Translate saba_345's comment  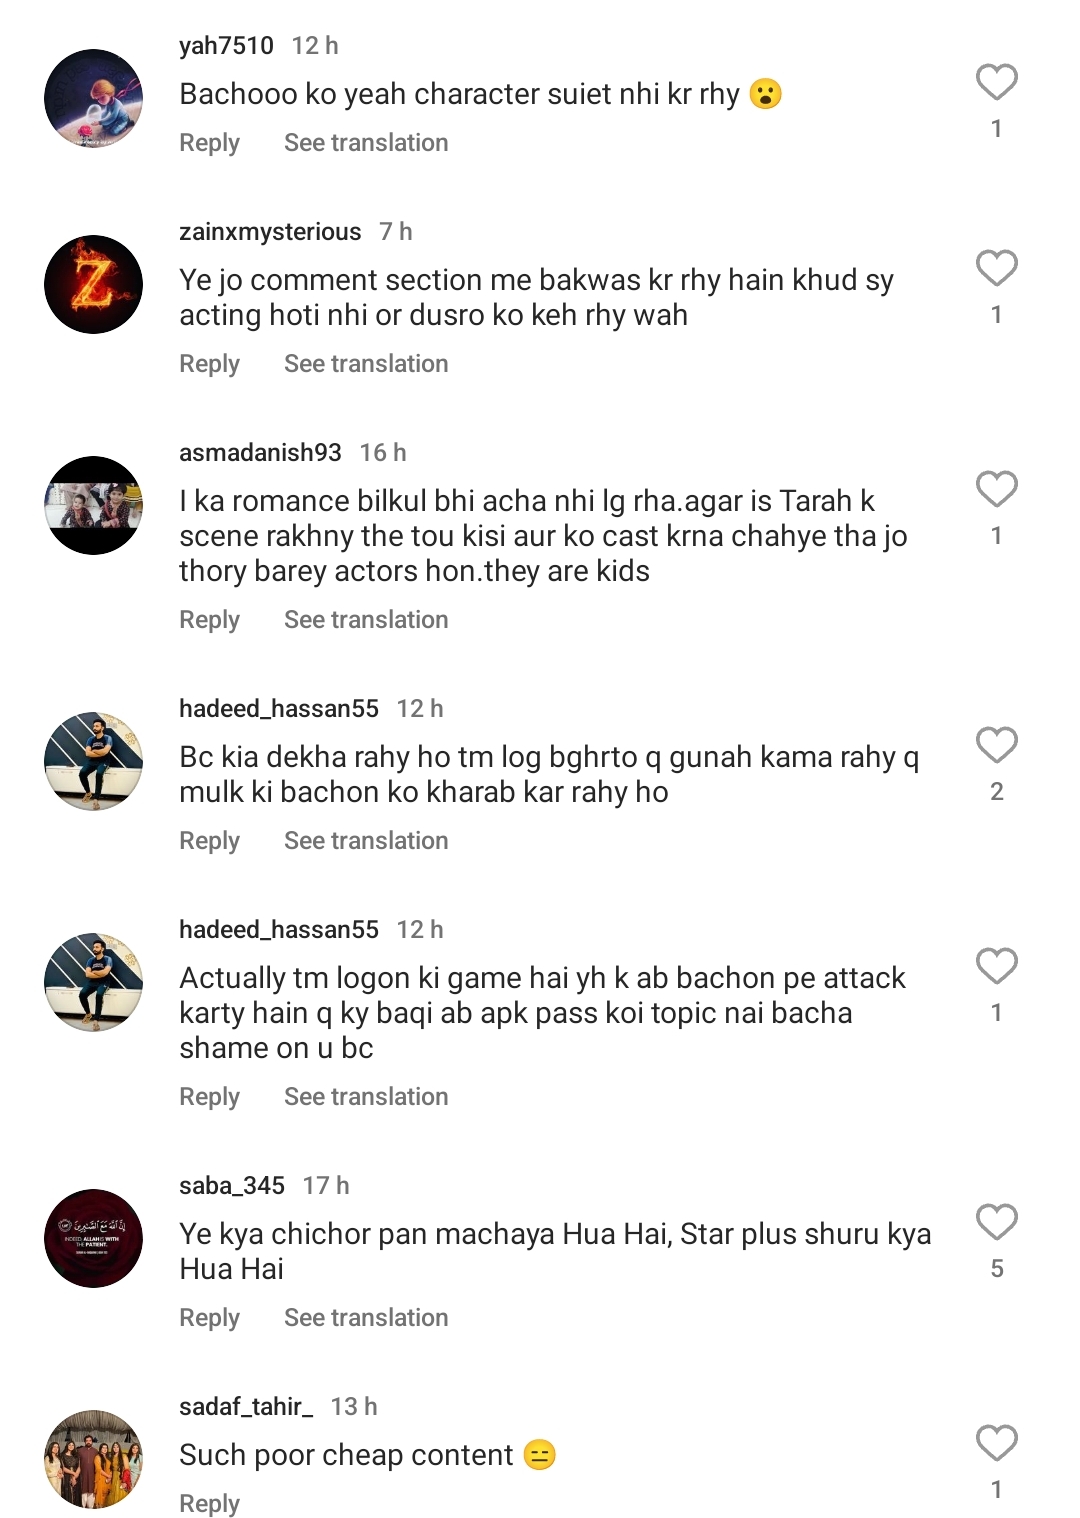(366, 1318)
